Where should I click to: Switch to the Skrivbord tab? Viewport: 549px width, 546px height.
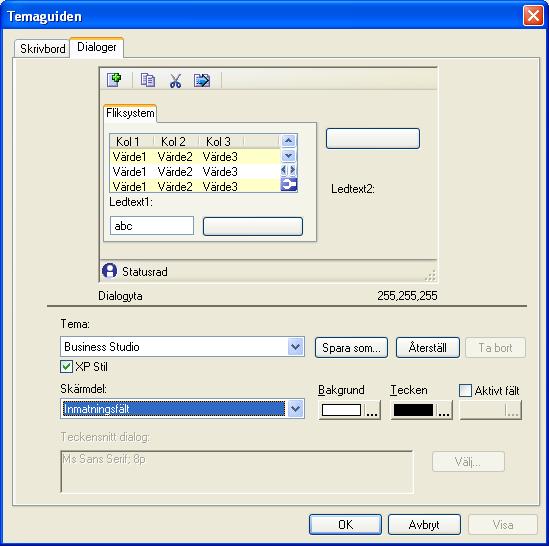pos(43,49)
